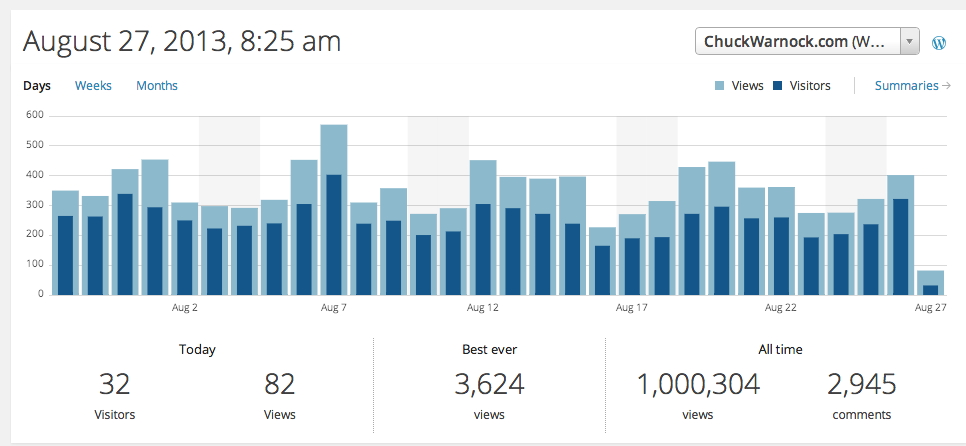Click the light blue Views legend swatch
The width and height of the screenshot is (966, 446).
720,86
